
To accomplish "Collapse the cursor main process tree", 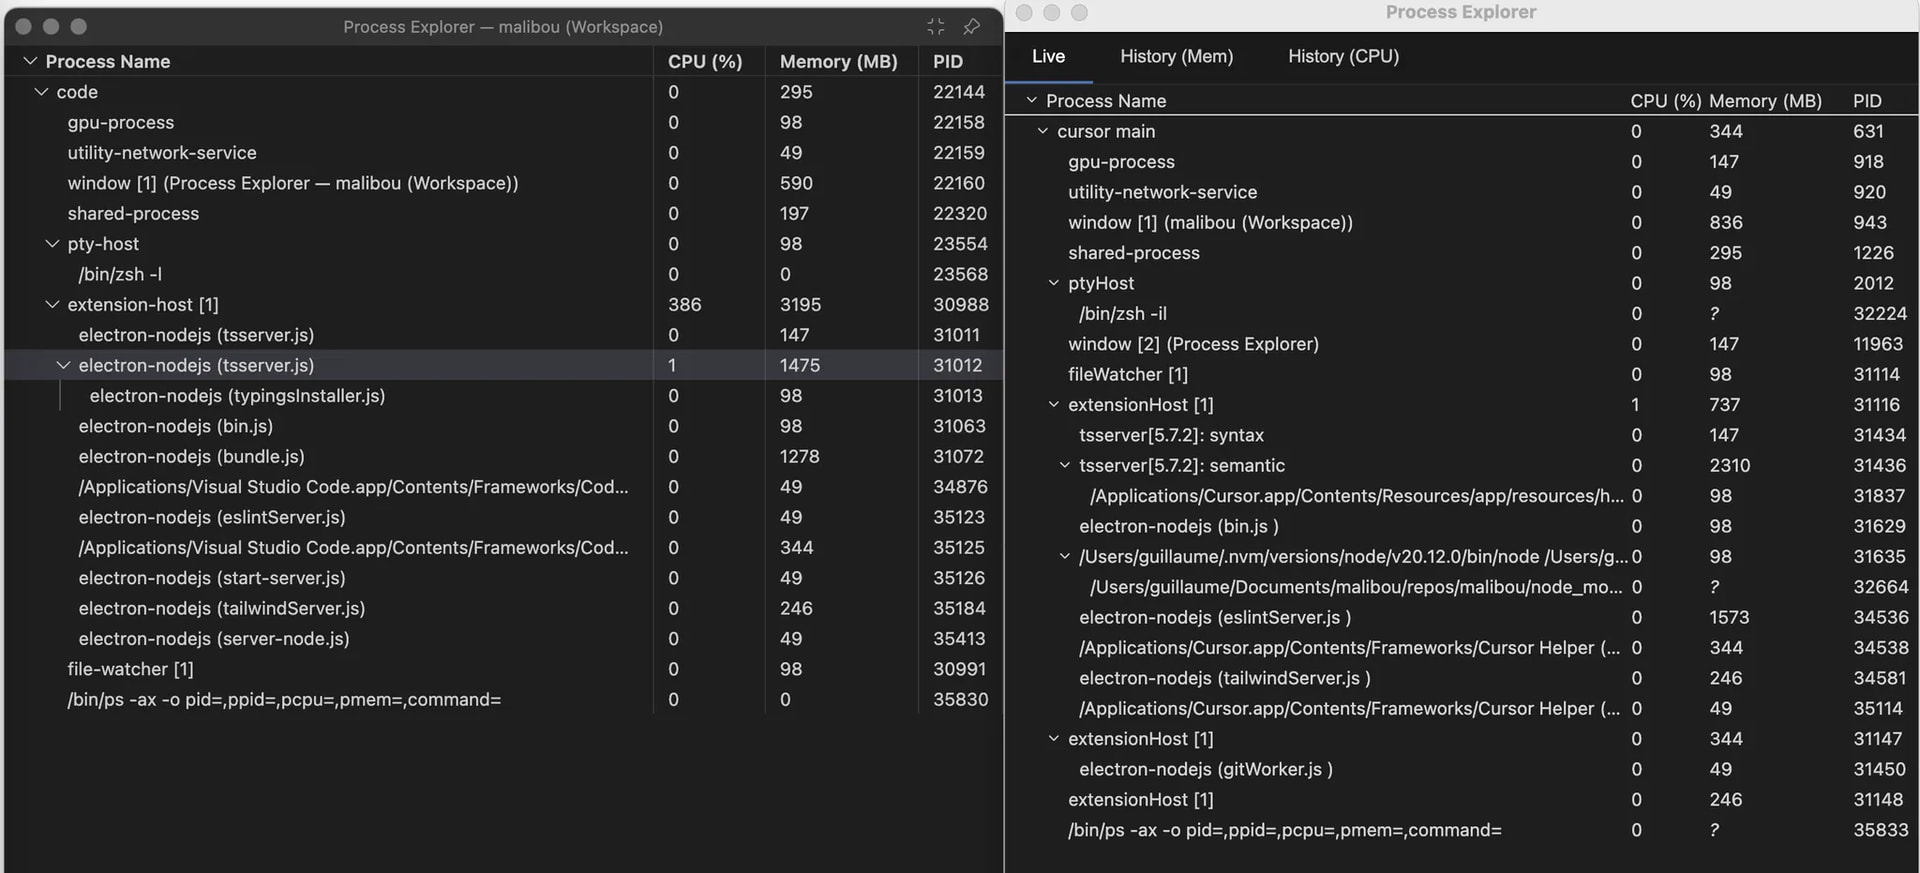I will (x=1042, y=131).
